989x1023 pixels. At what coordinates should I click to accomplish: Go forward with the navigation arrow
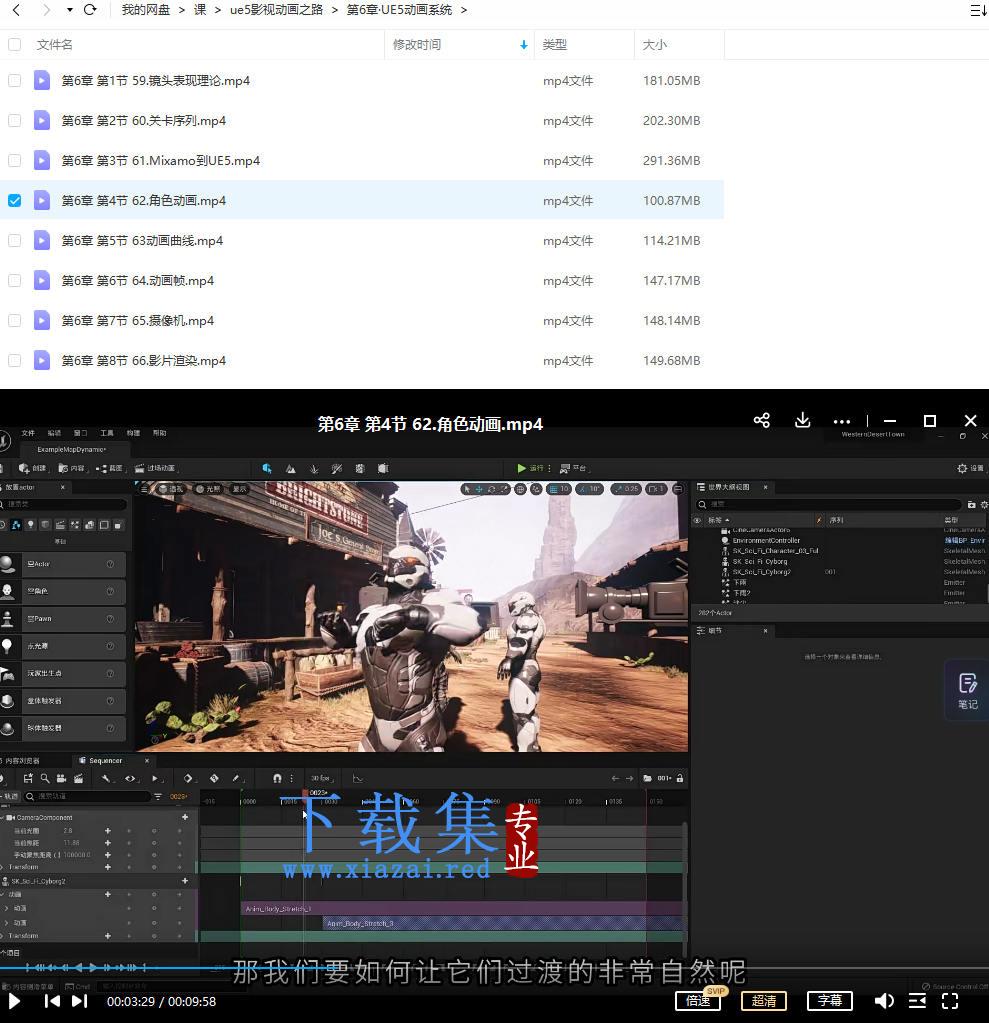(46, 10)
